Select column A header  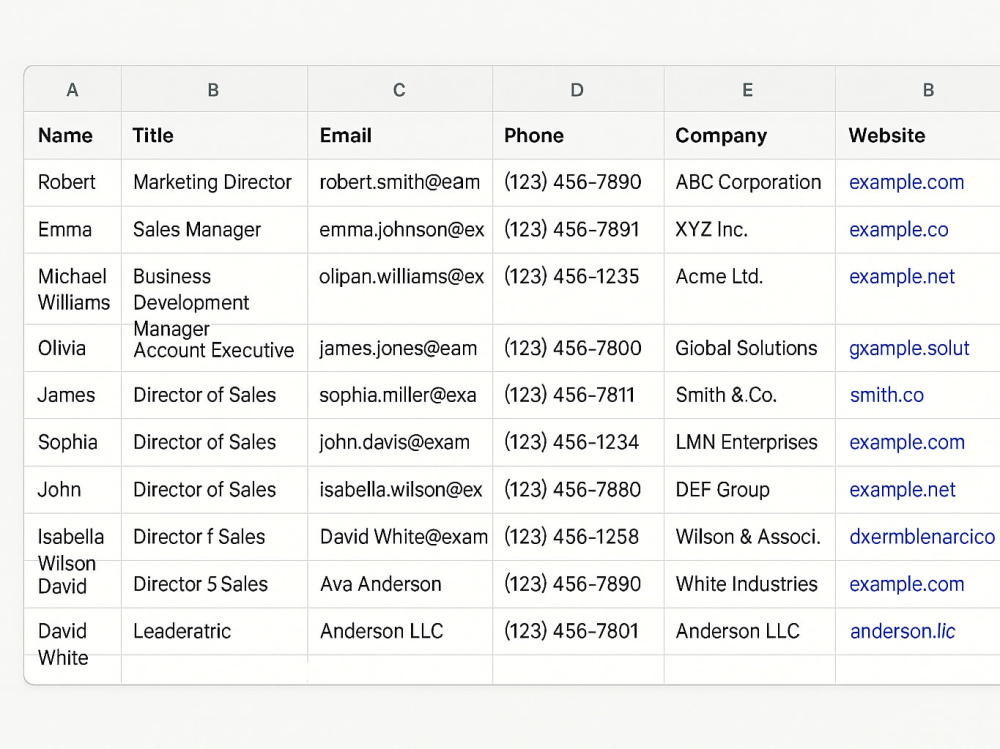coord(73,89)
